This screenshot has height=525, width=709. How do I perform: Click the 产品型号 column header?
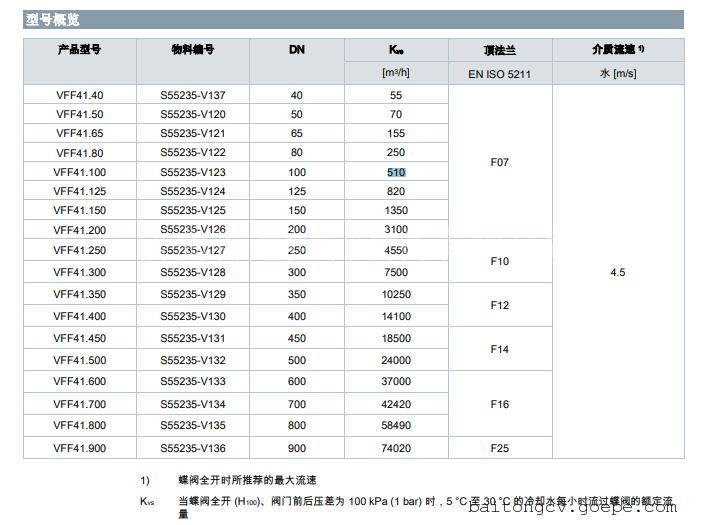coord(80,49)
